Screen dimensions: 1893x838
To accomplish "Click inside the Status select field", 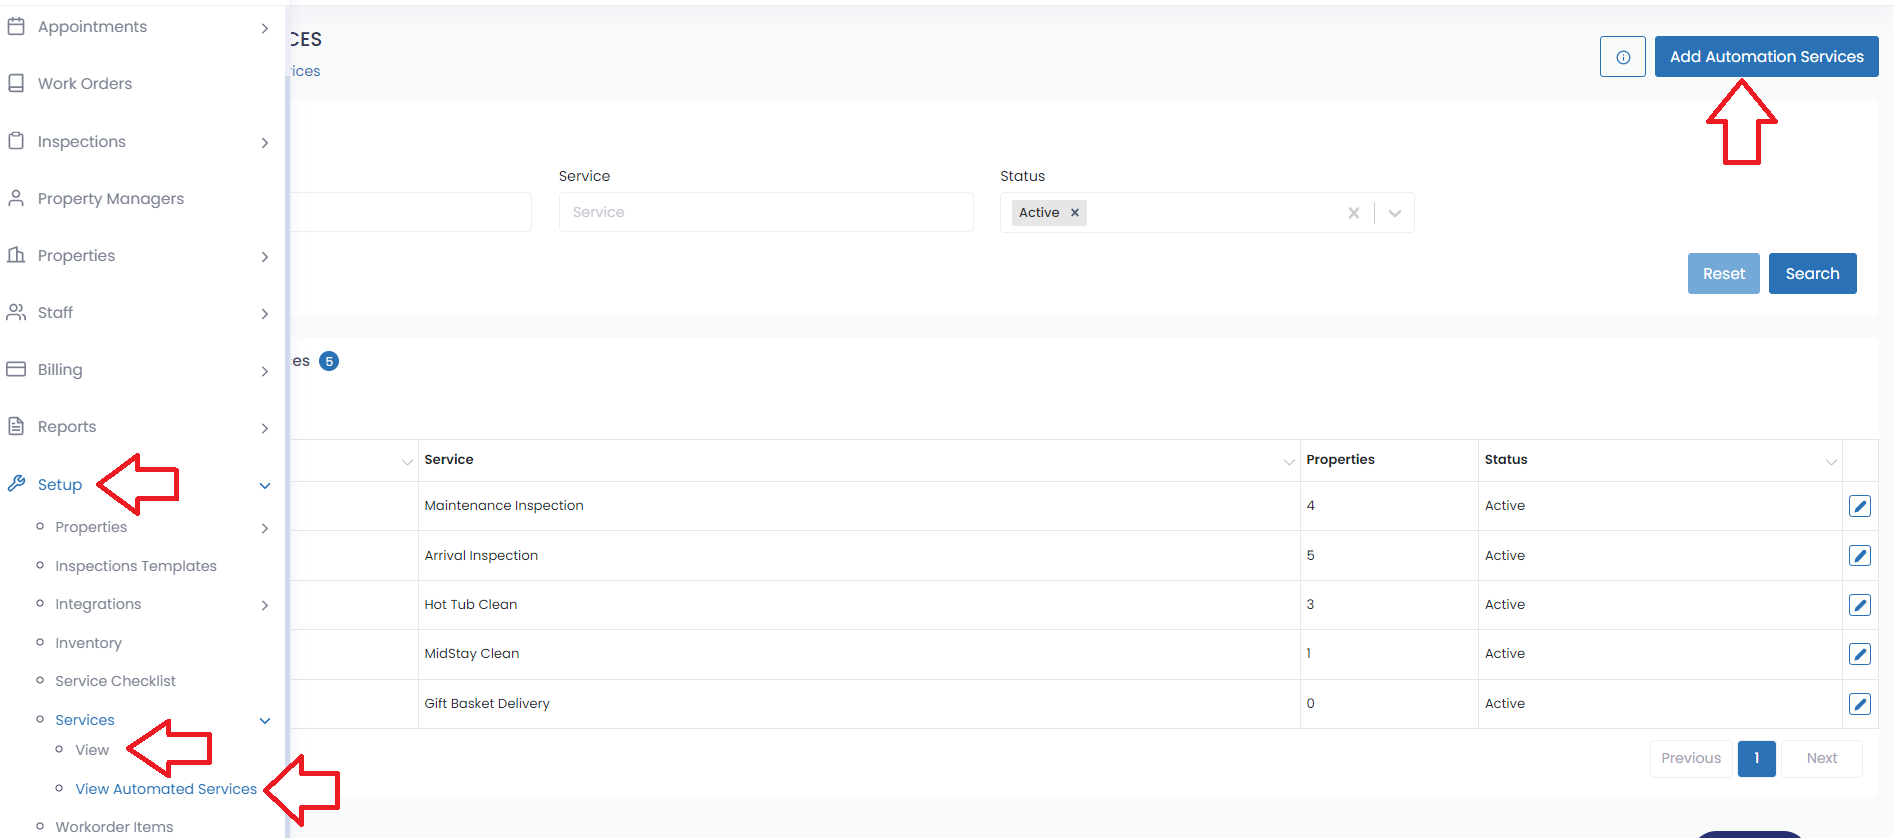I will [x=1207, y=213].
